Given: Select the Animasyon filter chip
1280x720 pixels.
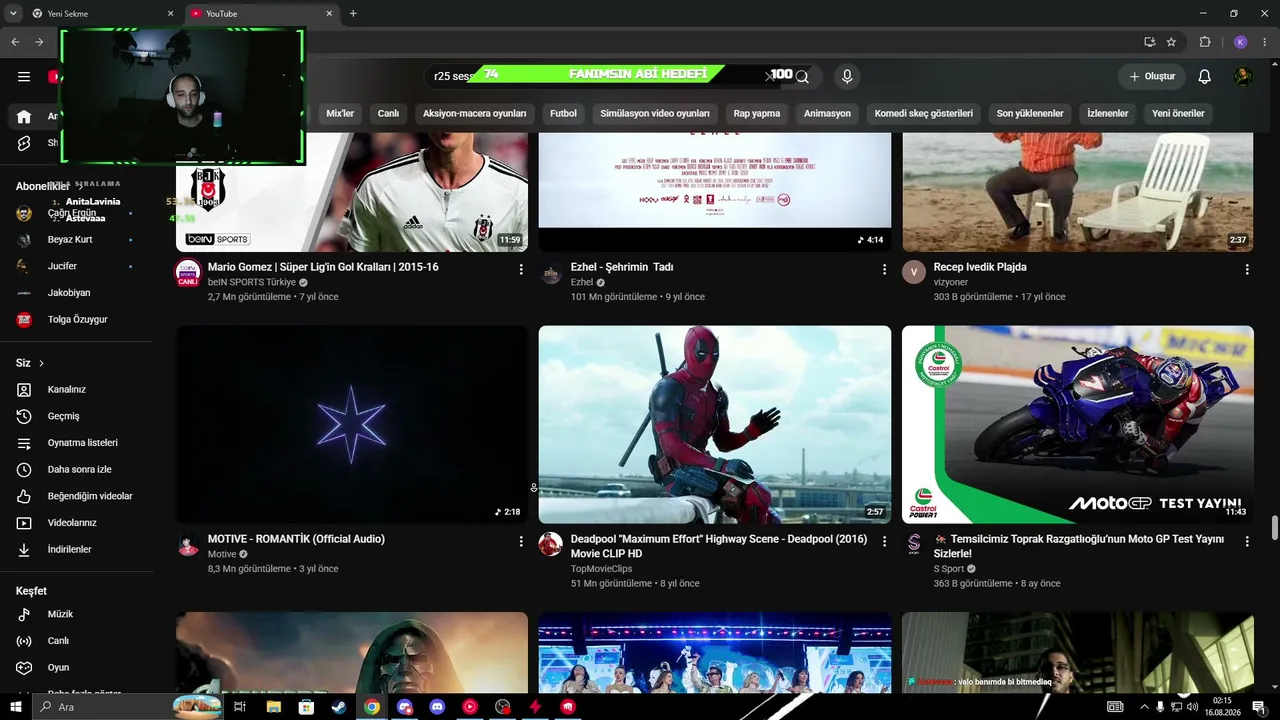Looking at the screenshot, I should [827, 114].
